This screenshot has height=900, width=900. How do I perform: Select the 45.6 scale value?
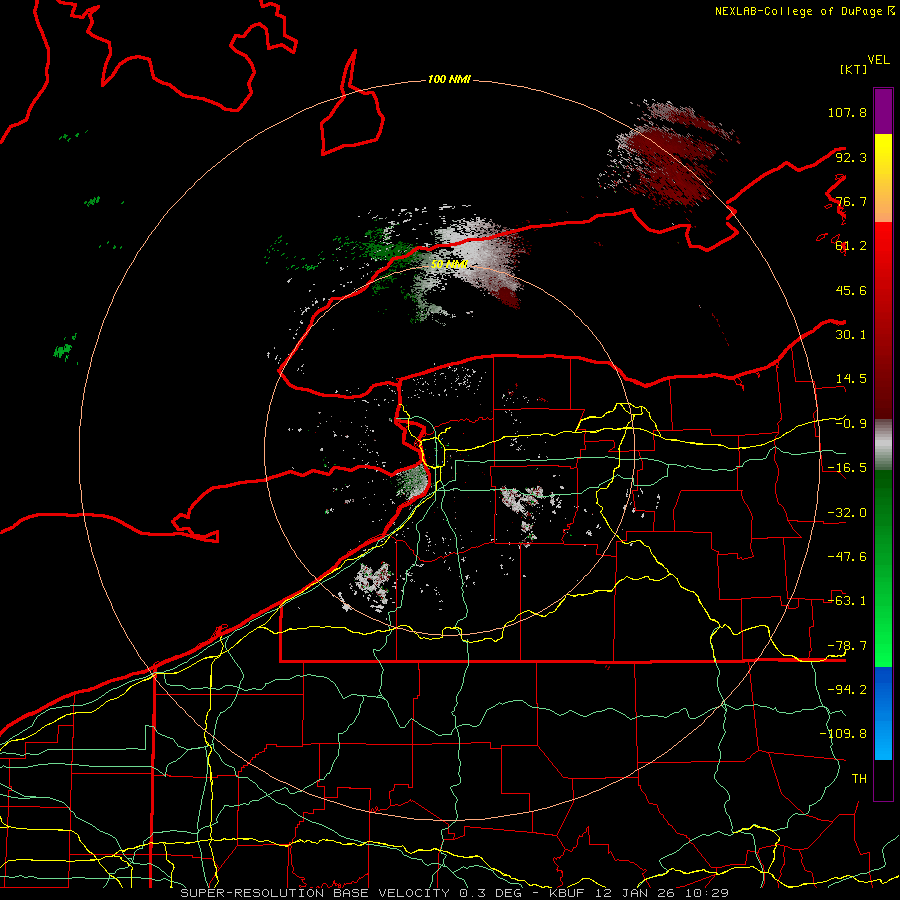(x=851, y=290)
